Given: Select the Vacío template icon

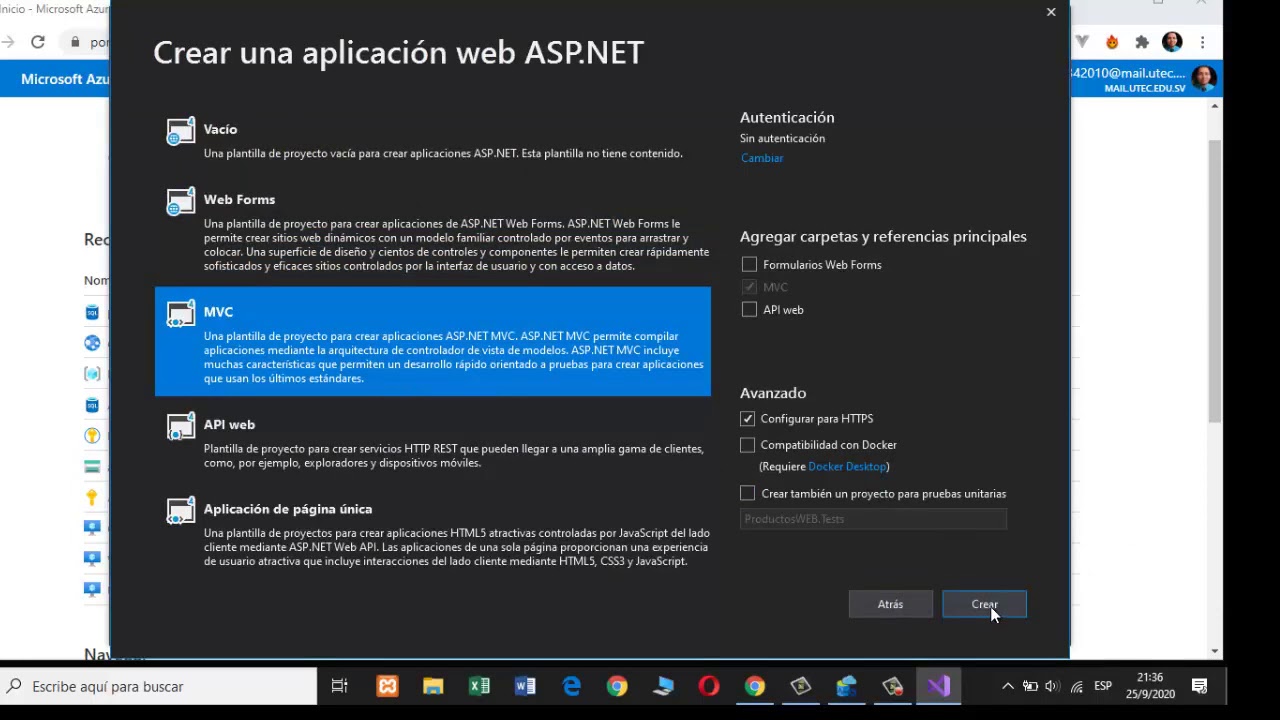Looking at the screenshot, I should (x=181, y=131).
